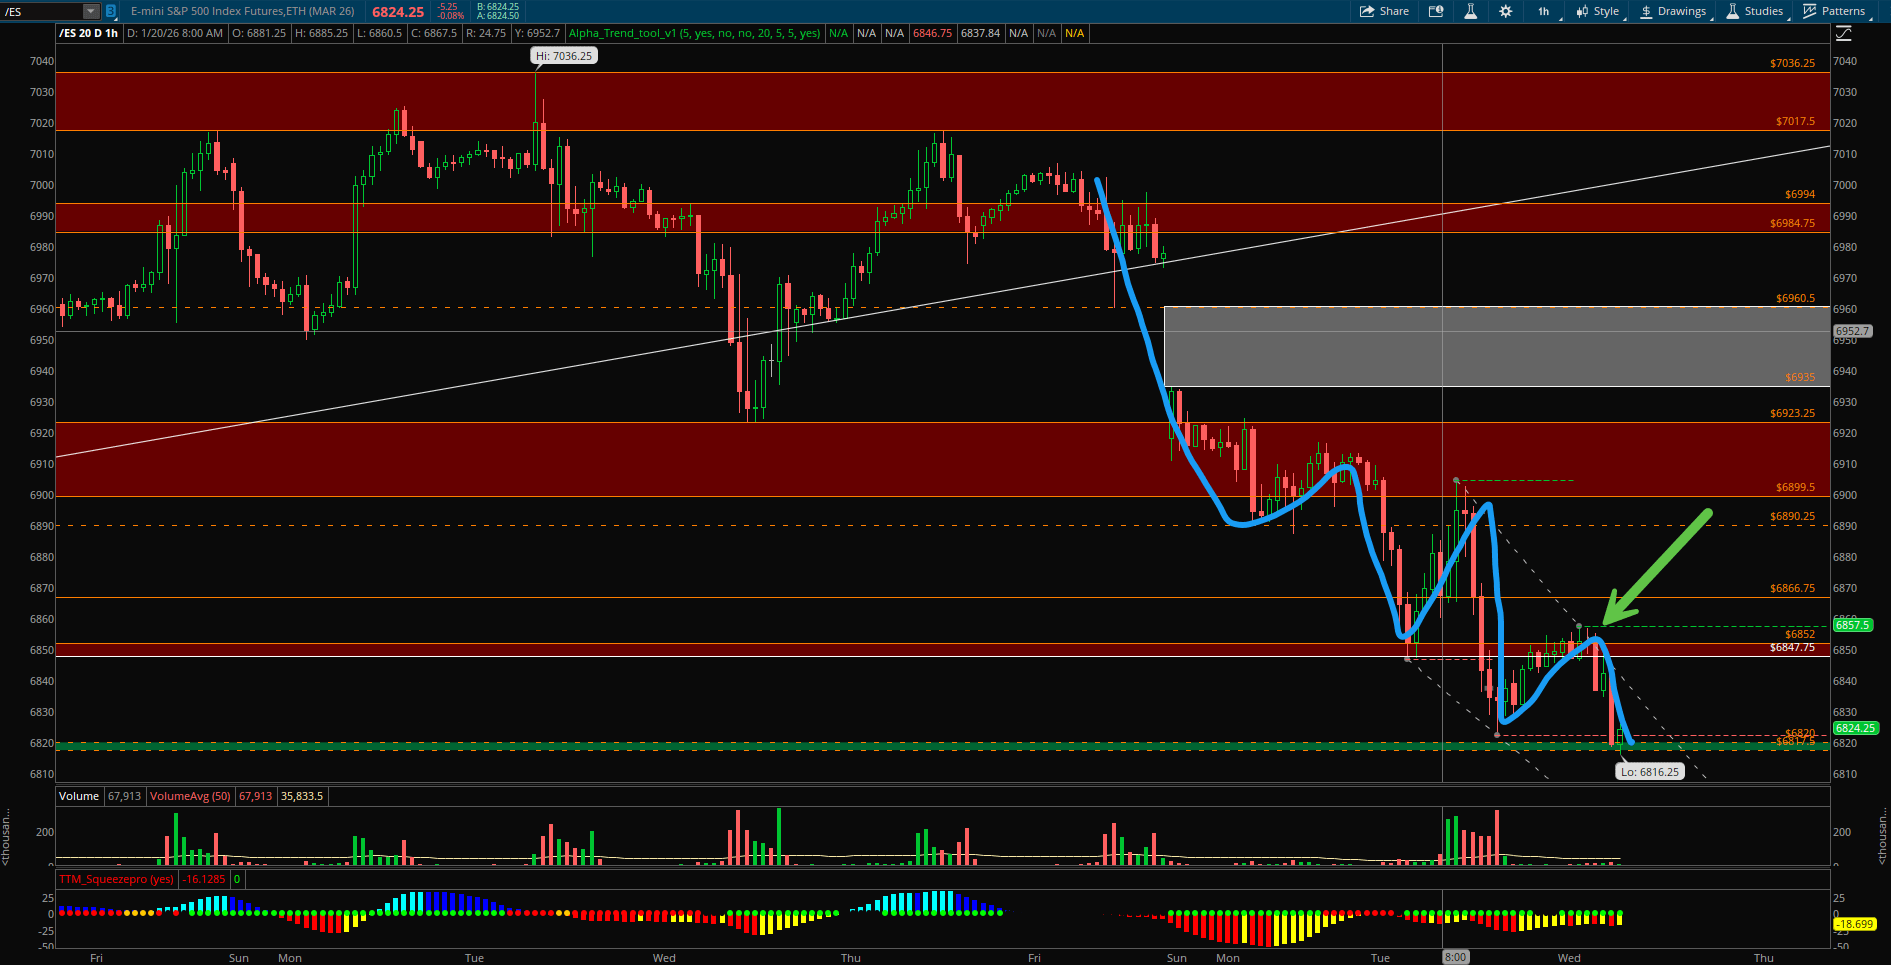The image size is (1891, 965).
Task: Open the symbol selector dropdown arrow
Action: coord(91,12)
